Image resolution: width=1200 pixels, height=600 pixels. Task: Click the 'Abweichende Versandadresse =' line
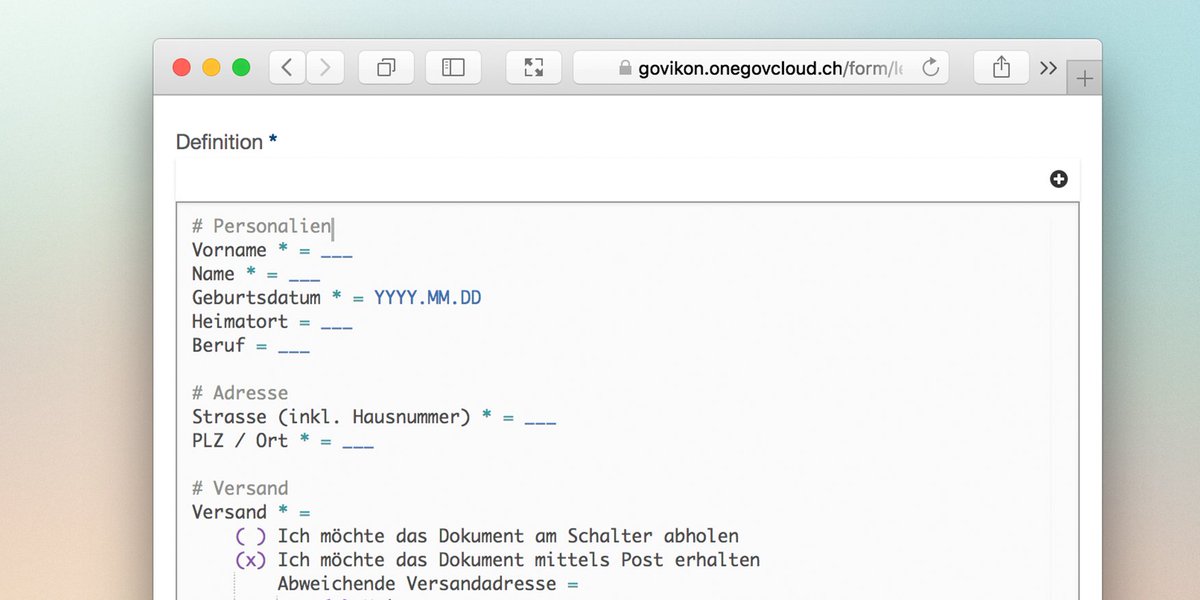point(428,584)
